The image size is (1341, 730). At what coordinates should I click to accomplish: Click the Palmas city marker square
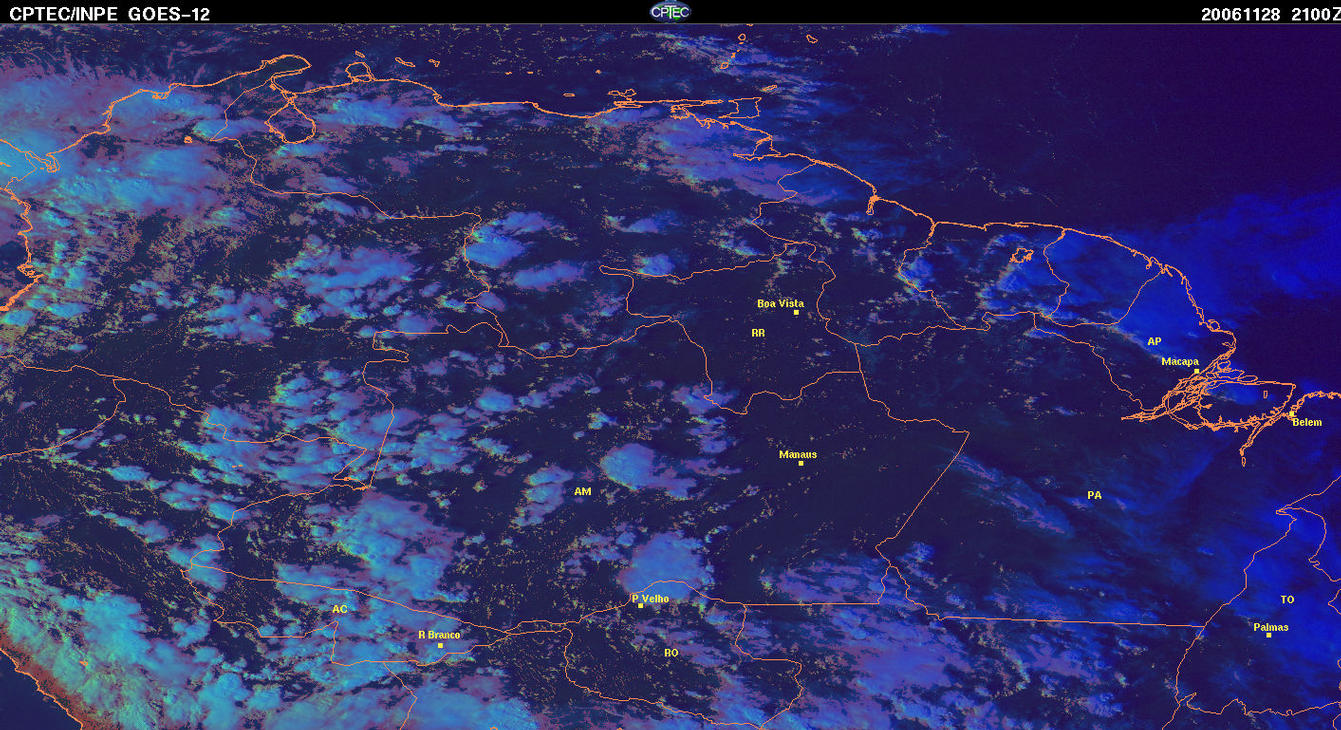tap(1268, 635)
